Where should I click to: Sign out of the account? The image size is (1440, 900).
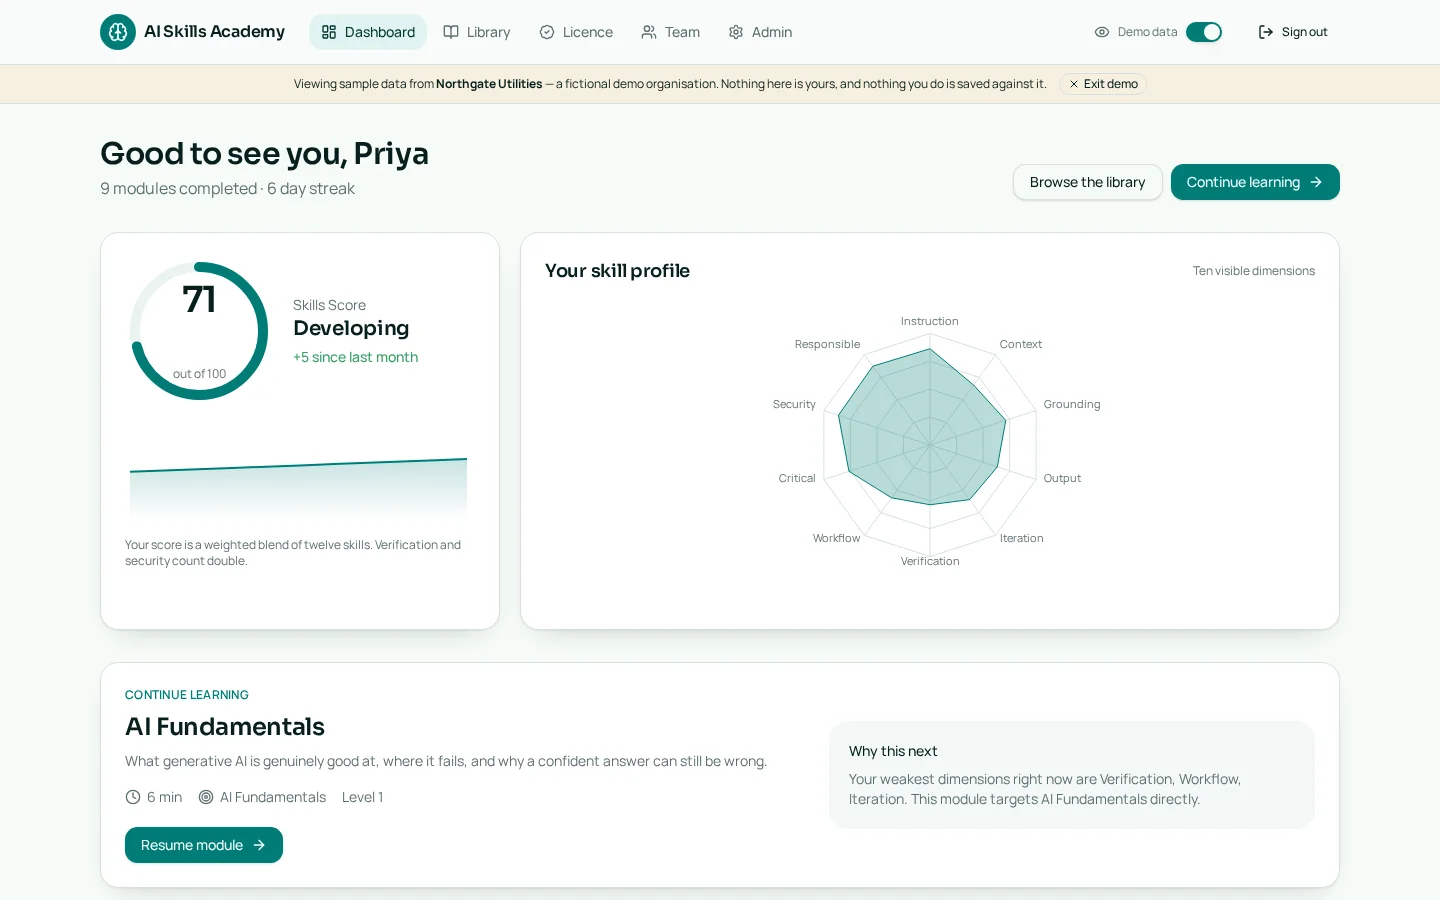(x=1293, y=32)
